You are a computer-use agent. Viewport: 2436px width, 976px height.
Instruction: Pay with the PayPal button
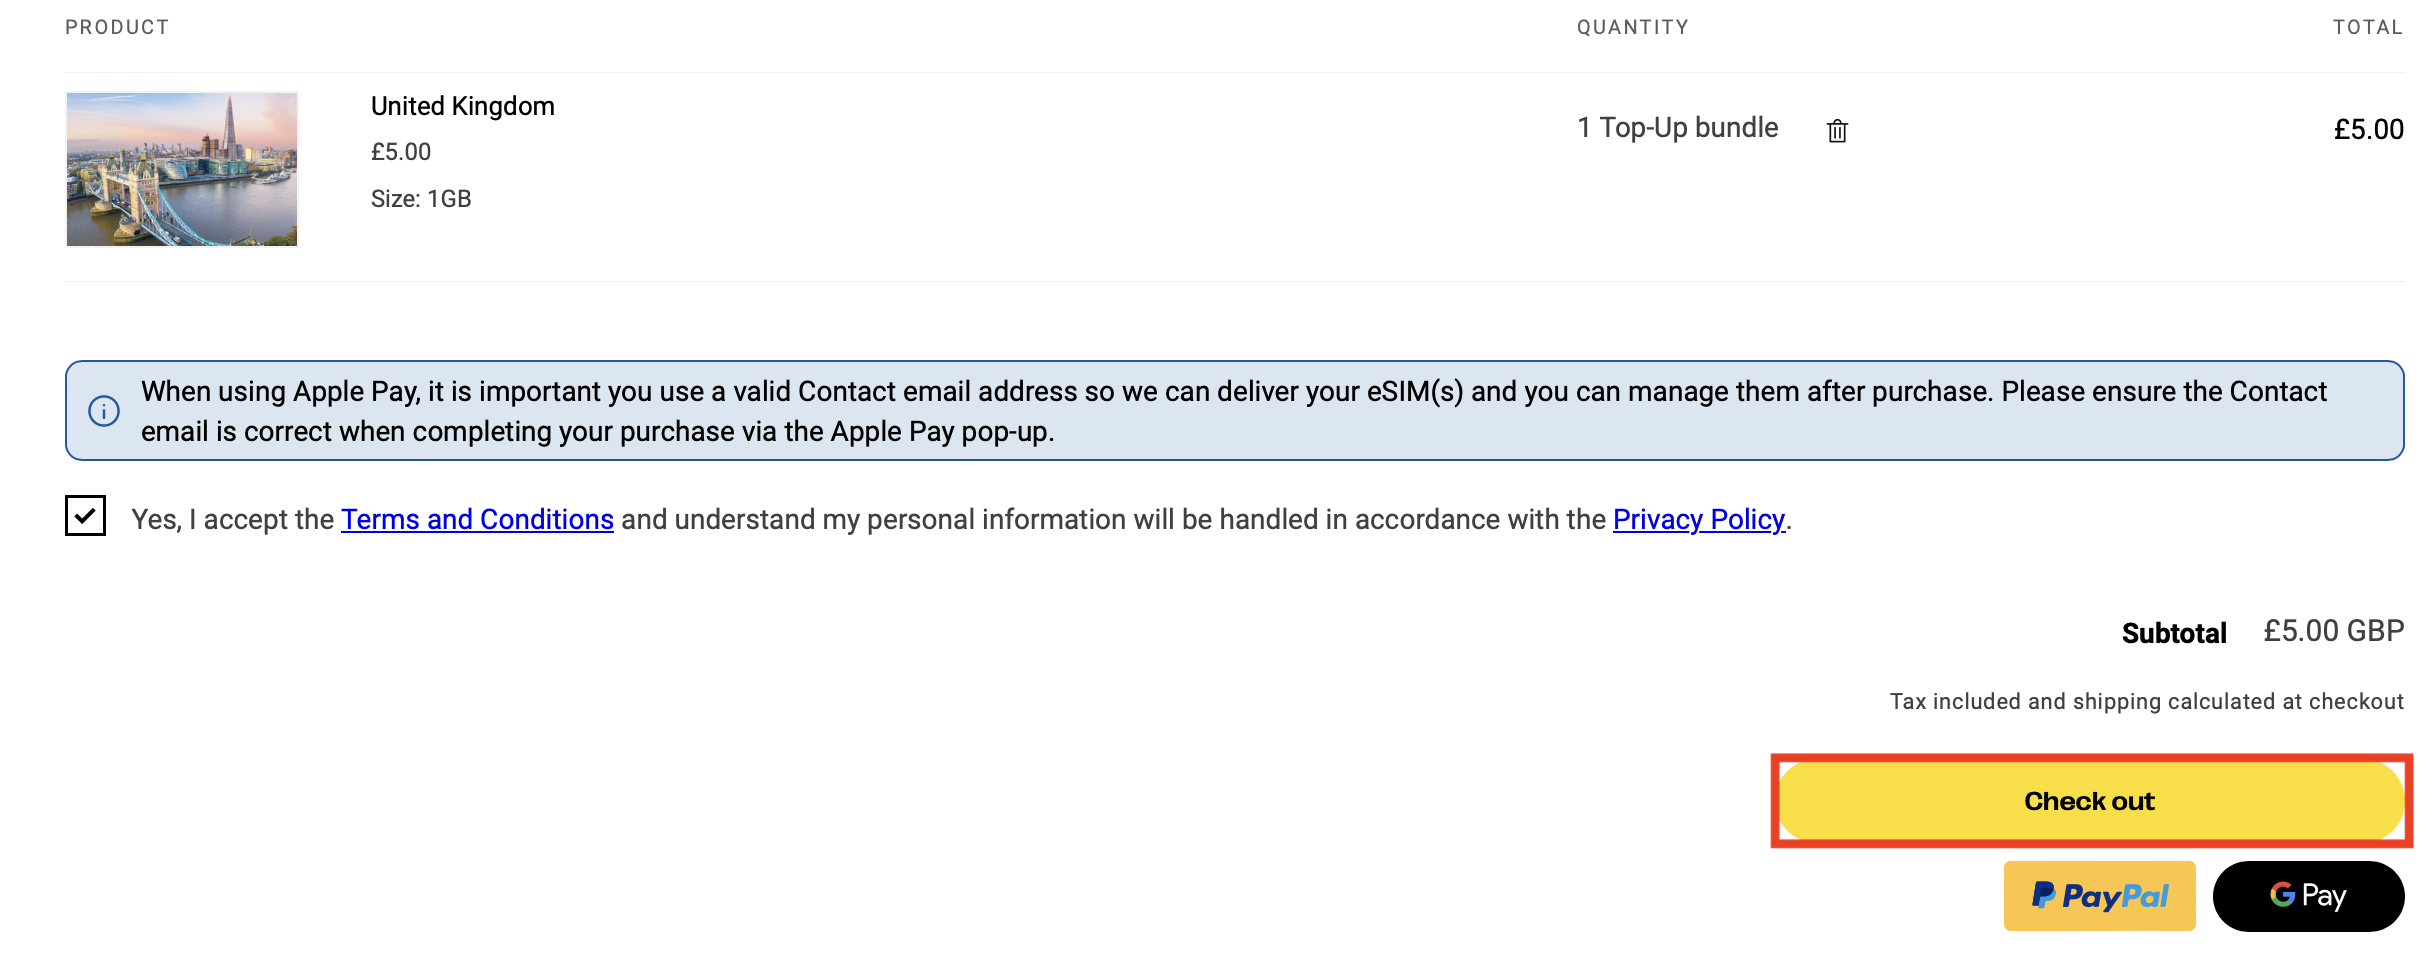click(x=2099, y=896)
